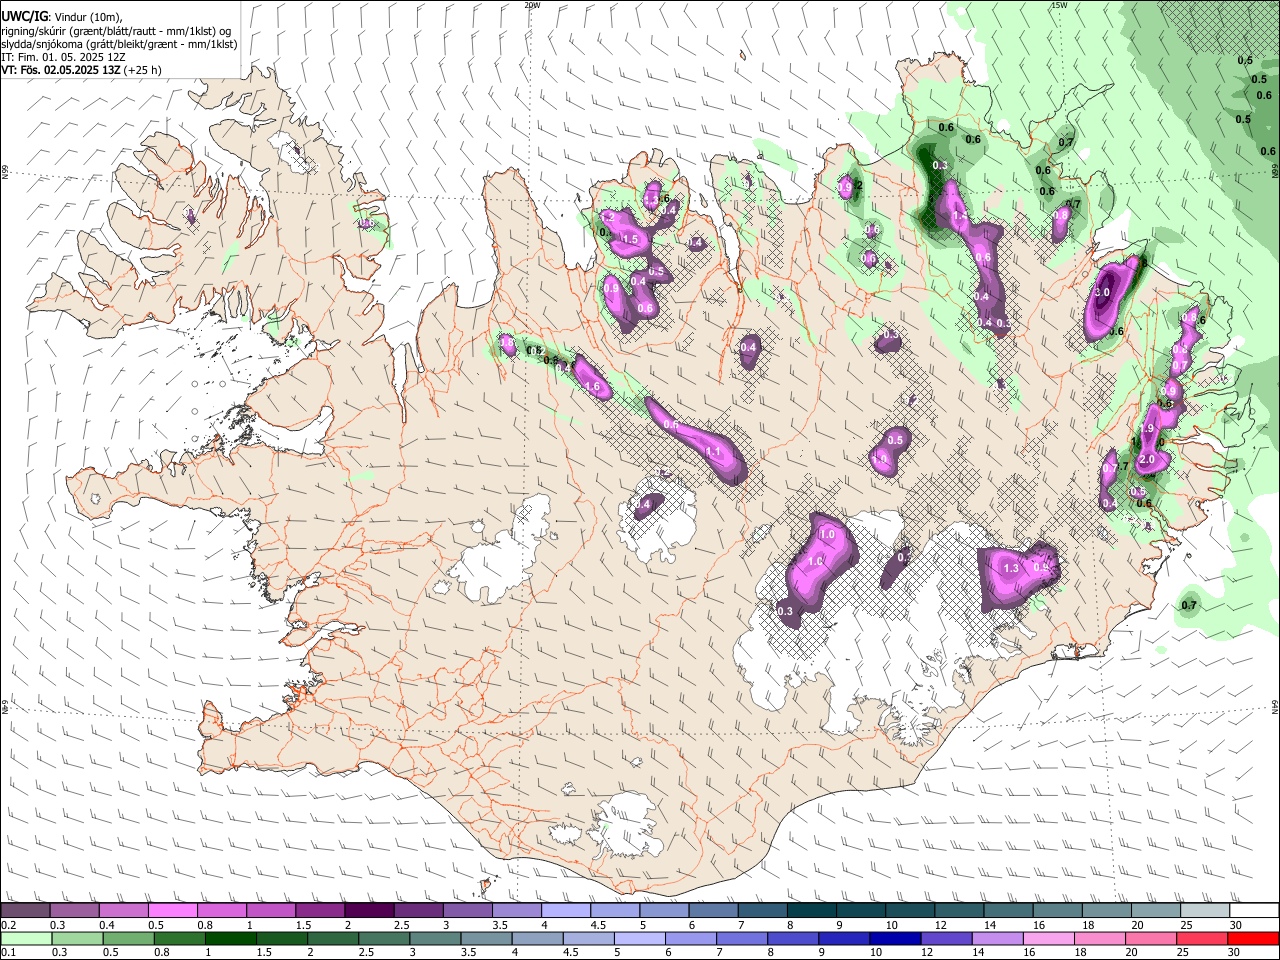The image size is (1280, 960).
Task: Click the 'VT: Fös. 02.05.2025 13Z' valid time
Action: [60, 70]
